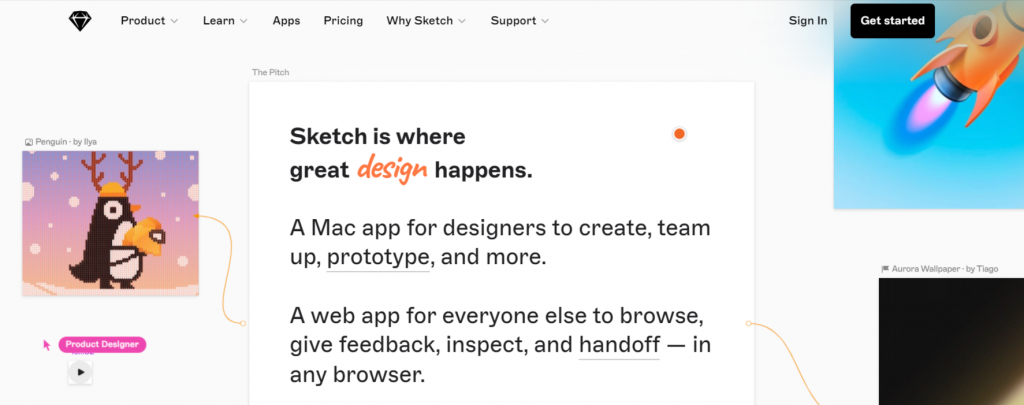Click the Sketch diamond logo
The width and height of the screenshot is (1024, 405).
[x=80, y=21]
